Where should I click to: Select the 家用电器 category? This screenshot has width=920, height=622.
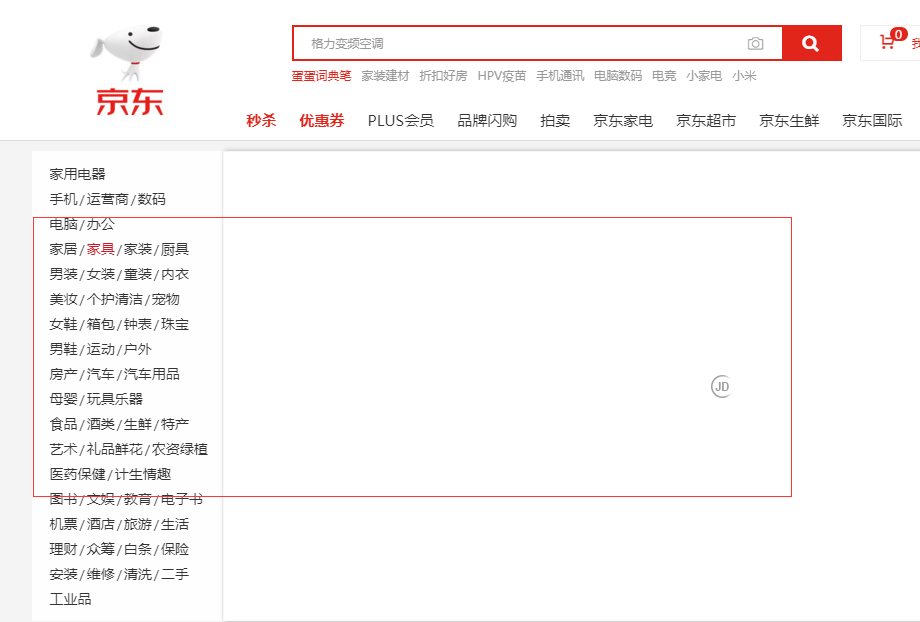(x=77, y=174)
